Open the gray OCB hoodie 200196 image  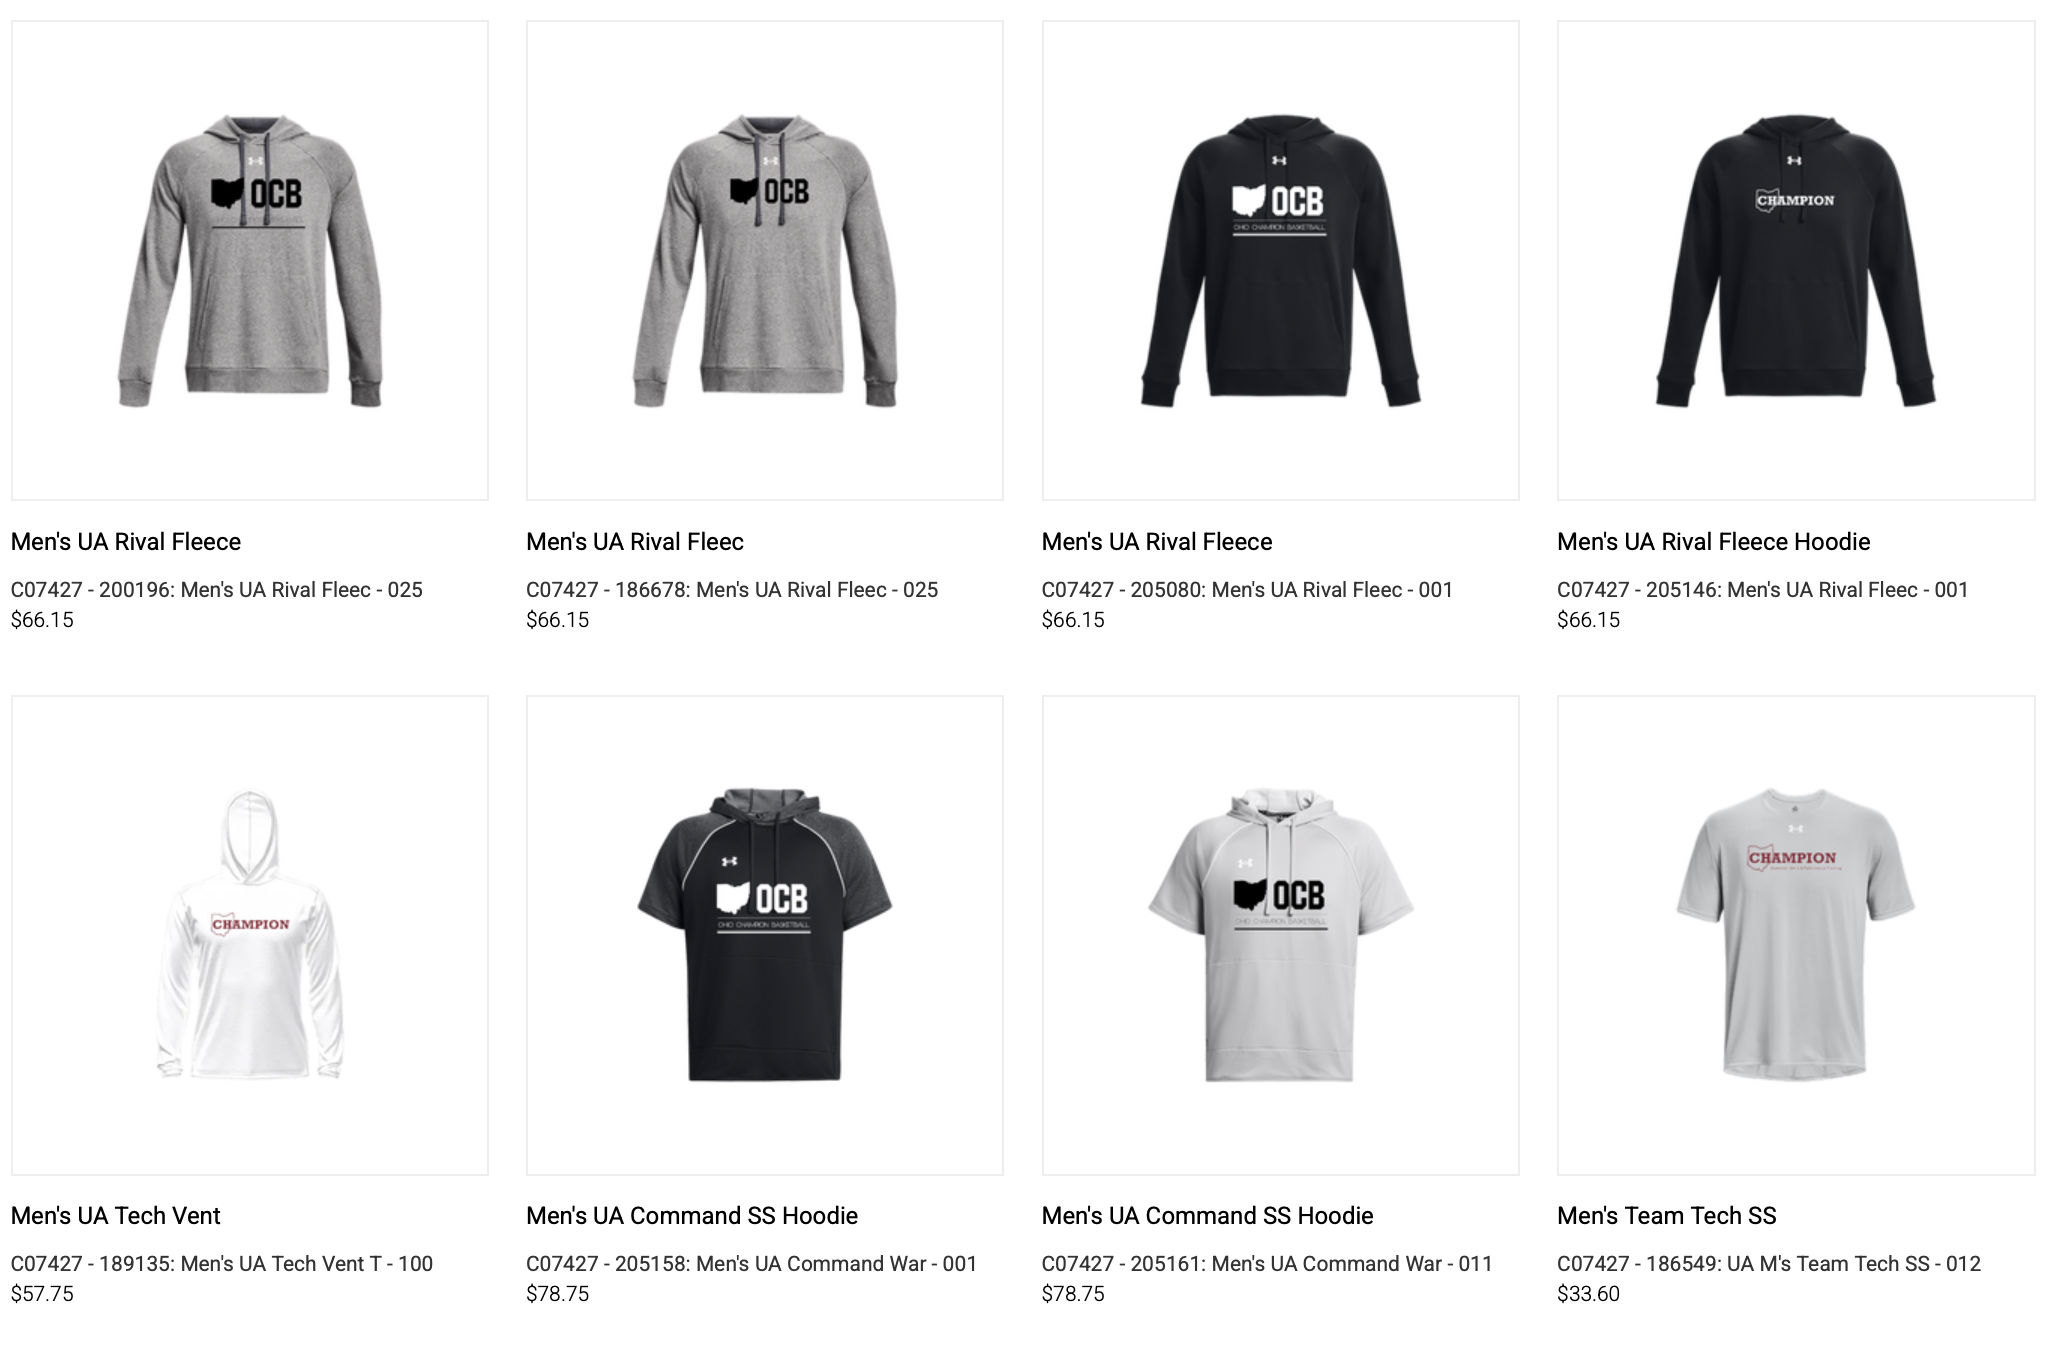coord(250,260)
